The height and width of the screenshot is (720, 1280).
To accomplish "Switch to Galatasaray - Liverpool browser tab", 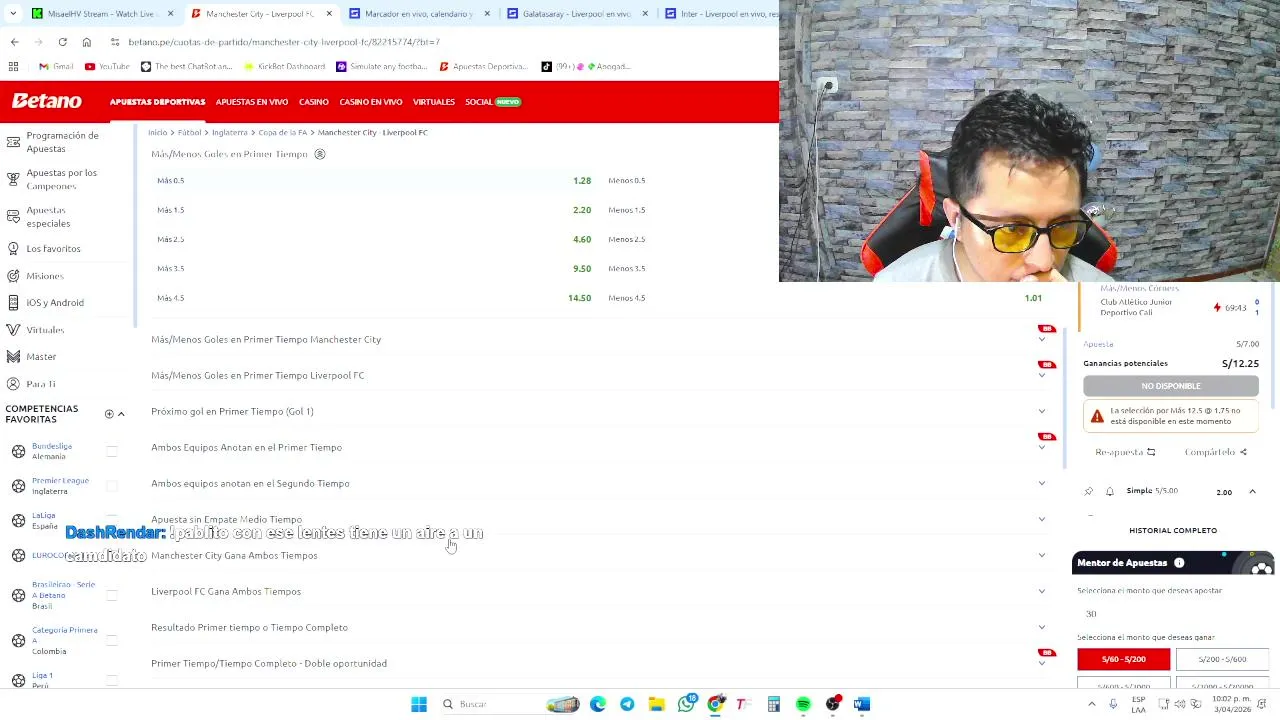I will (575, 14).
